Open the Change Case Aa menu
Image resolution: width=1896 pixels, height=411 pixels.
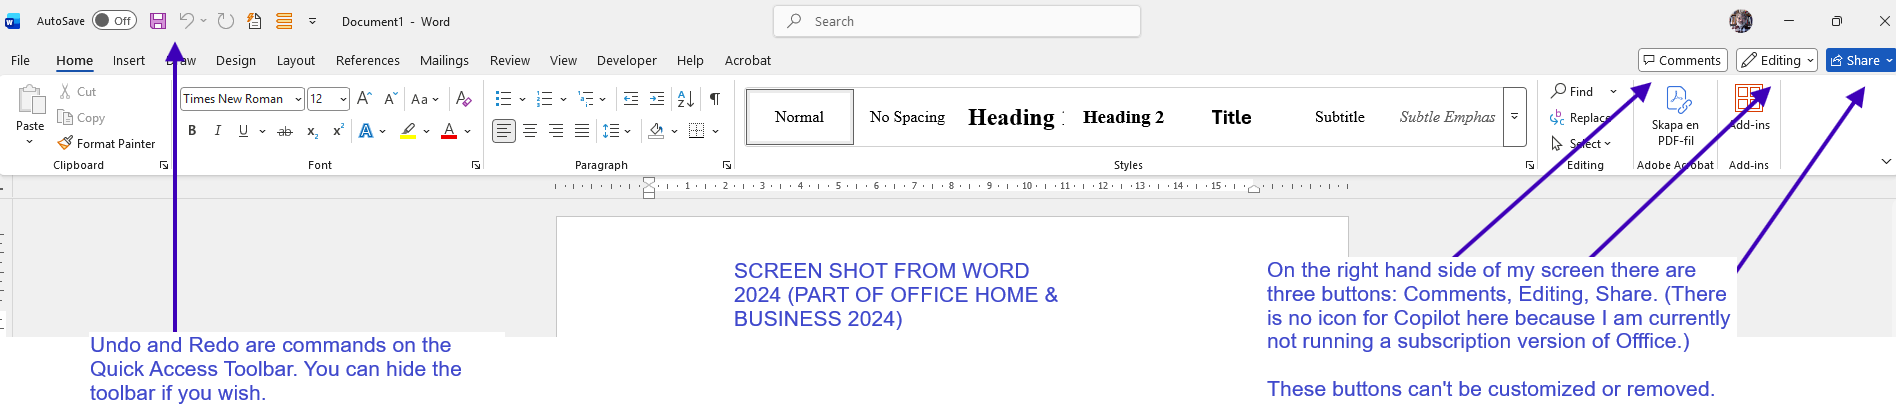(x=425, y=99)
